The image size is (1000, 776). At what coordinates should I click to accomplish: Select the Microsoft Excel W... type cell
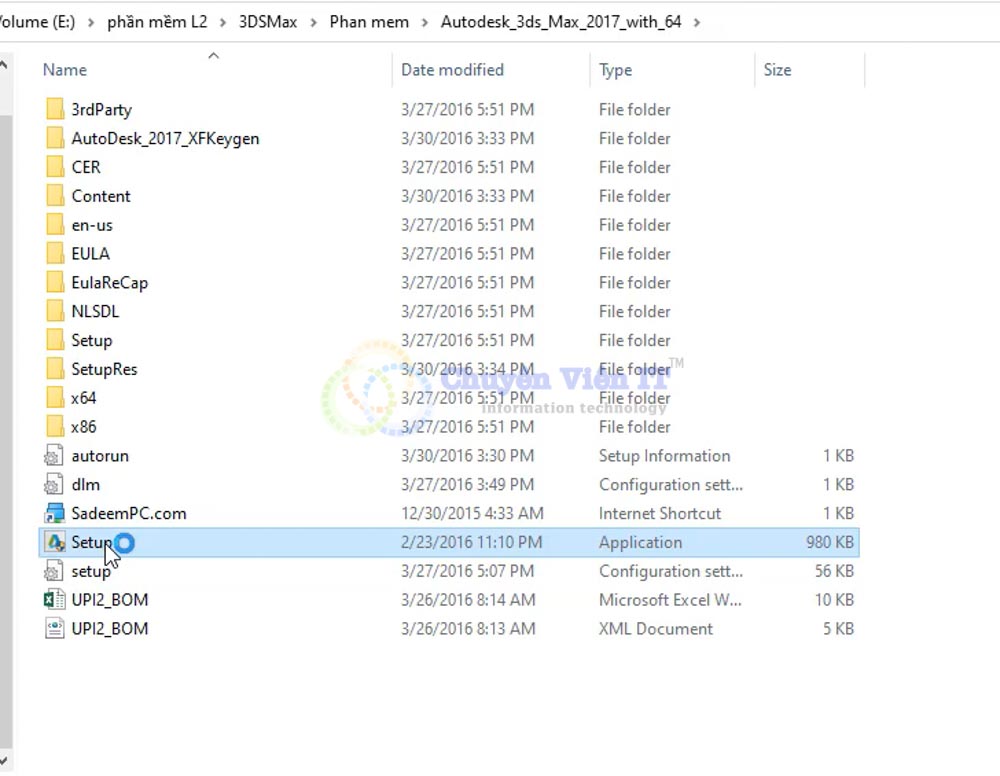[670, 599]
